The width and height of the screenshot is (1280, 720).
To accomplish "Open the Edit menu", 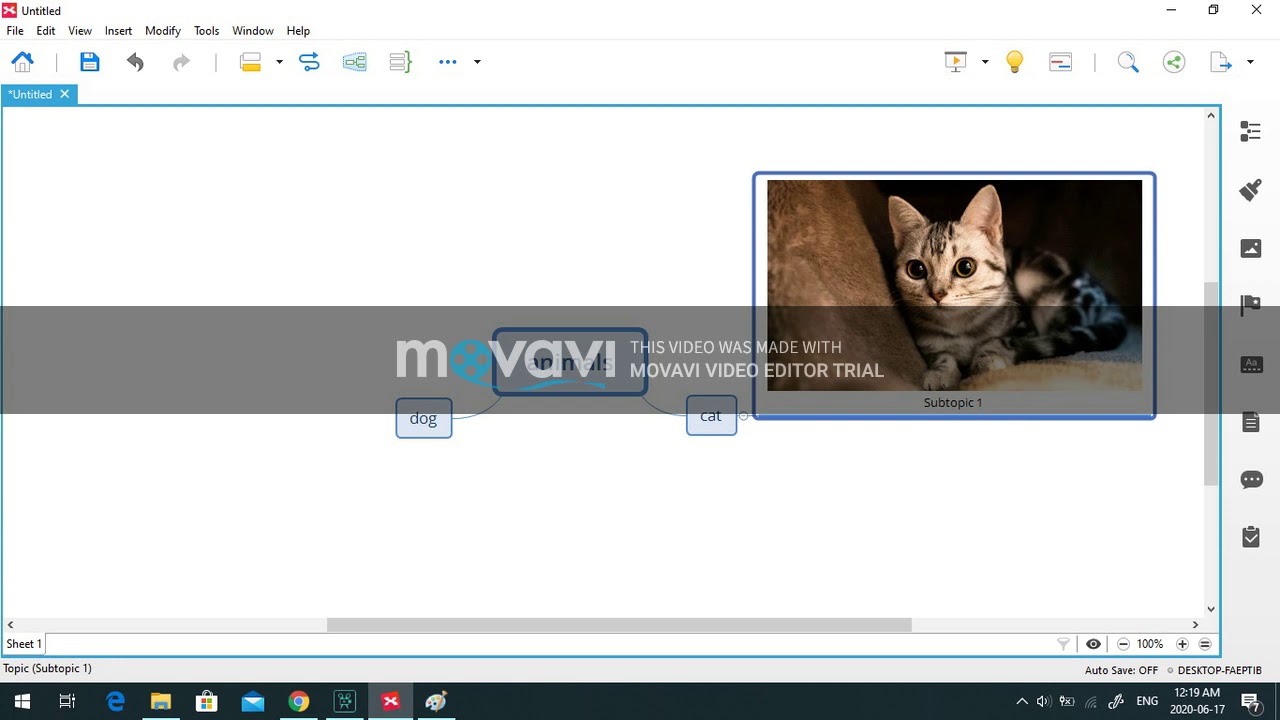I will (x=46, y=31).
